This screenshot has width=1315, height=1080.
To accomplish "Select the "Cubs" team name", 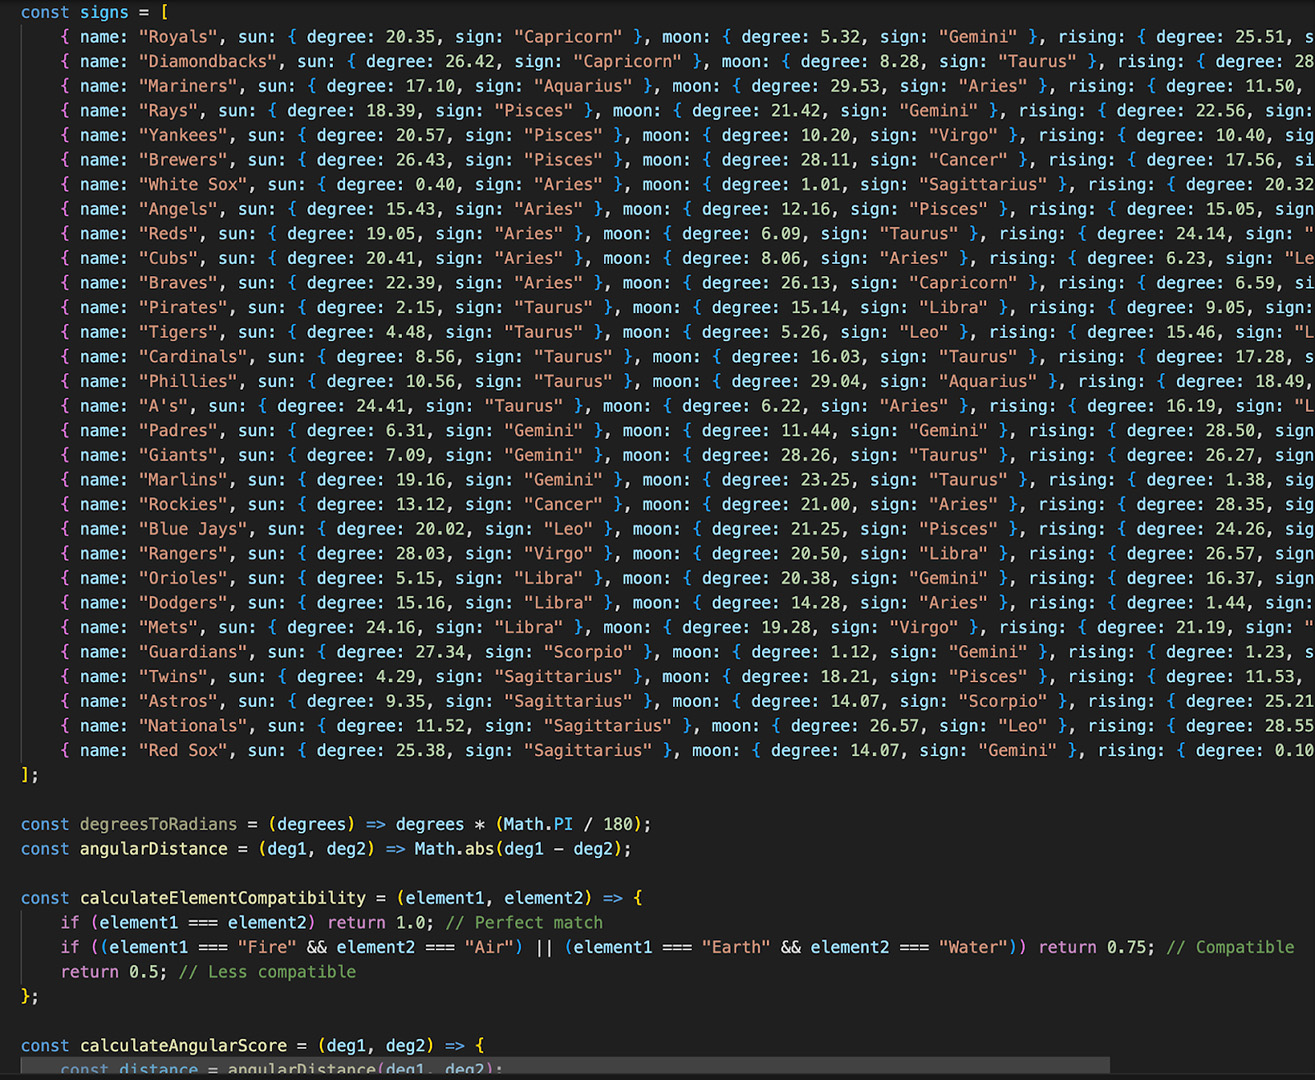I will point(169,258).
